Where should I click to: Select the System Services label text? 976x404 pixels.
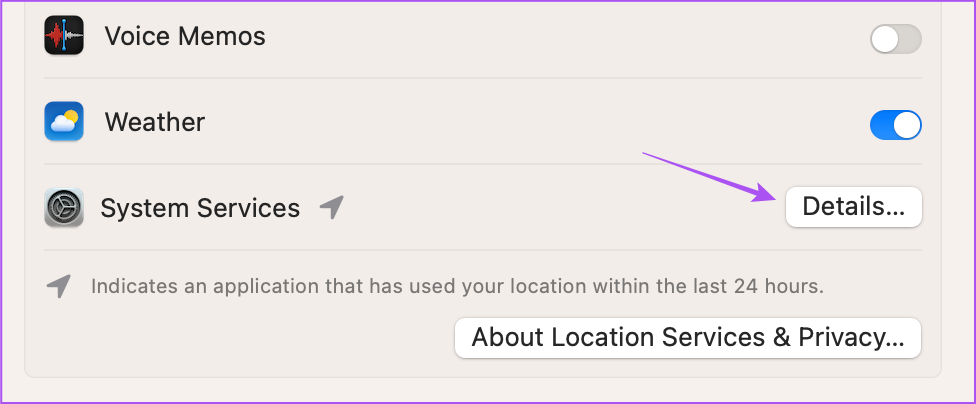[200, 208]
